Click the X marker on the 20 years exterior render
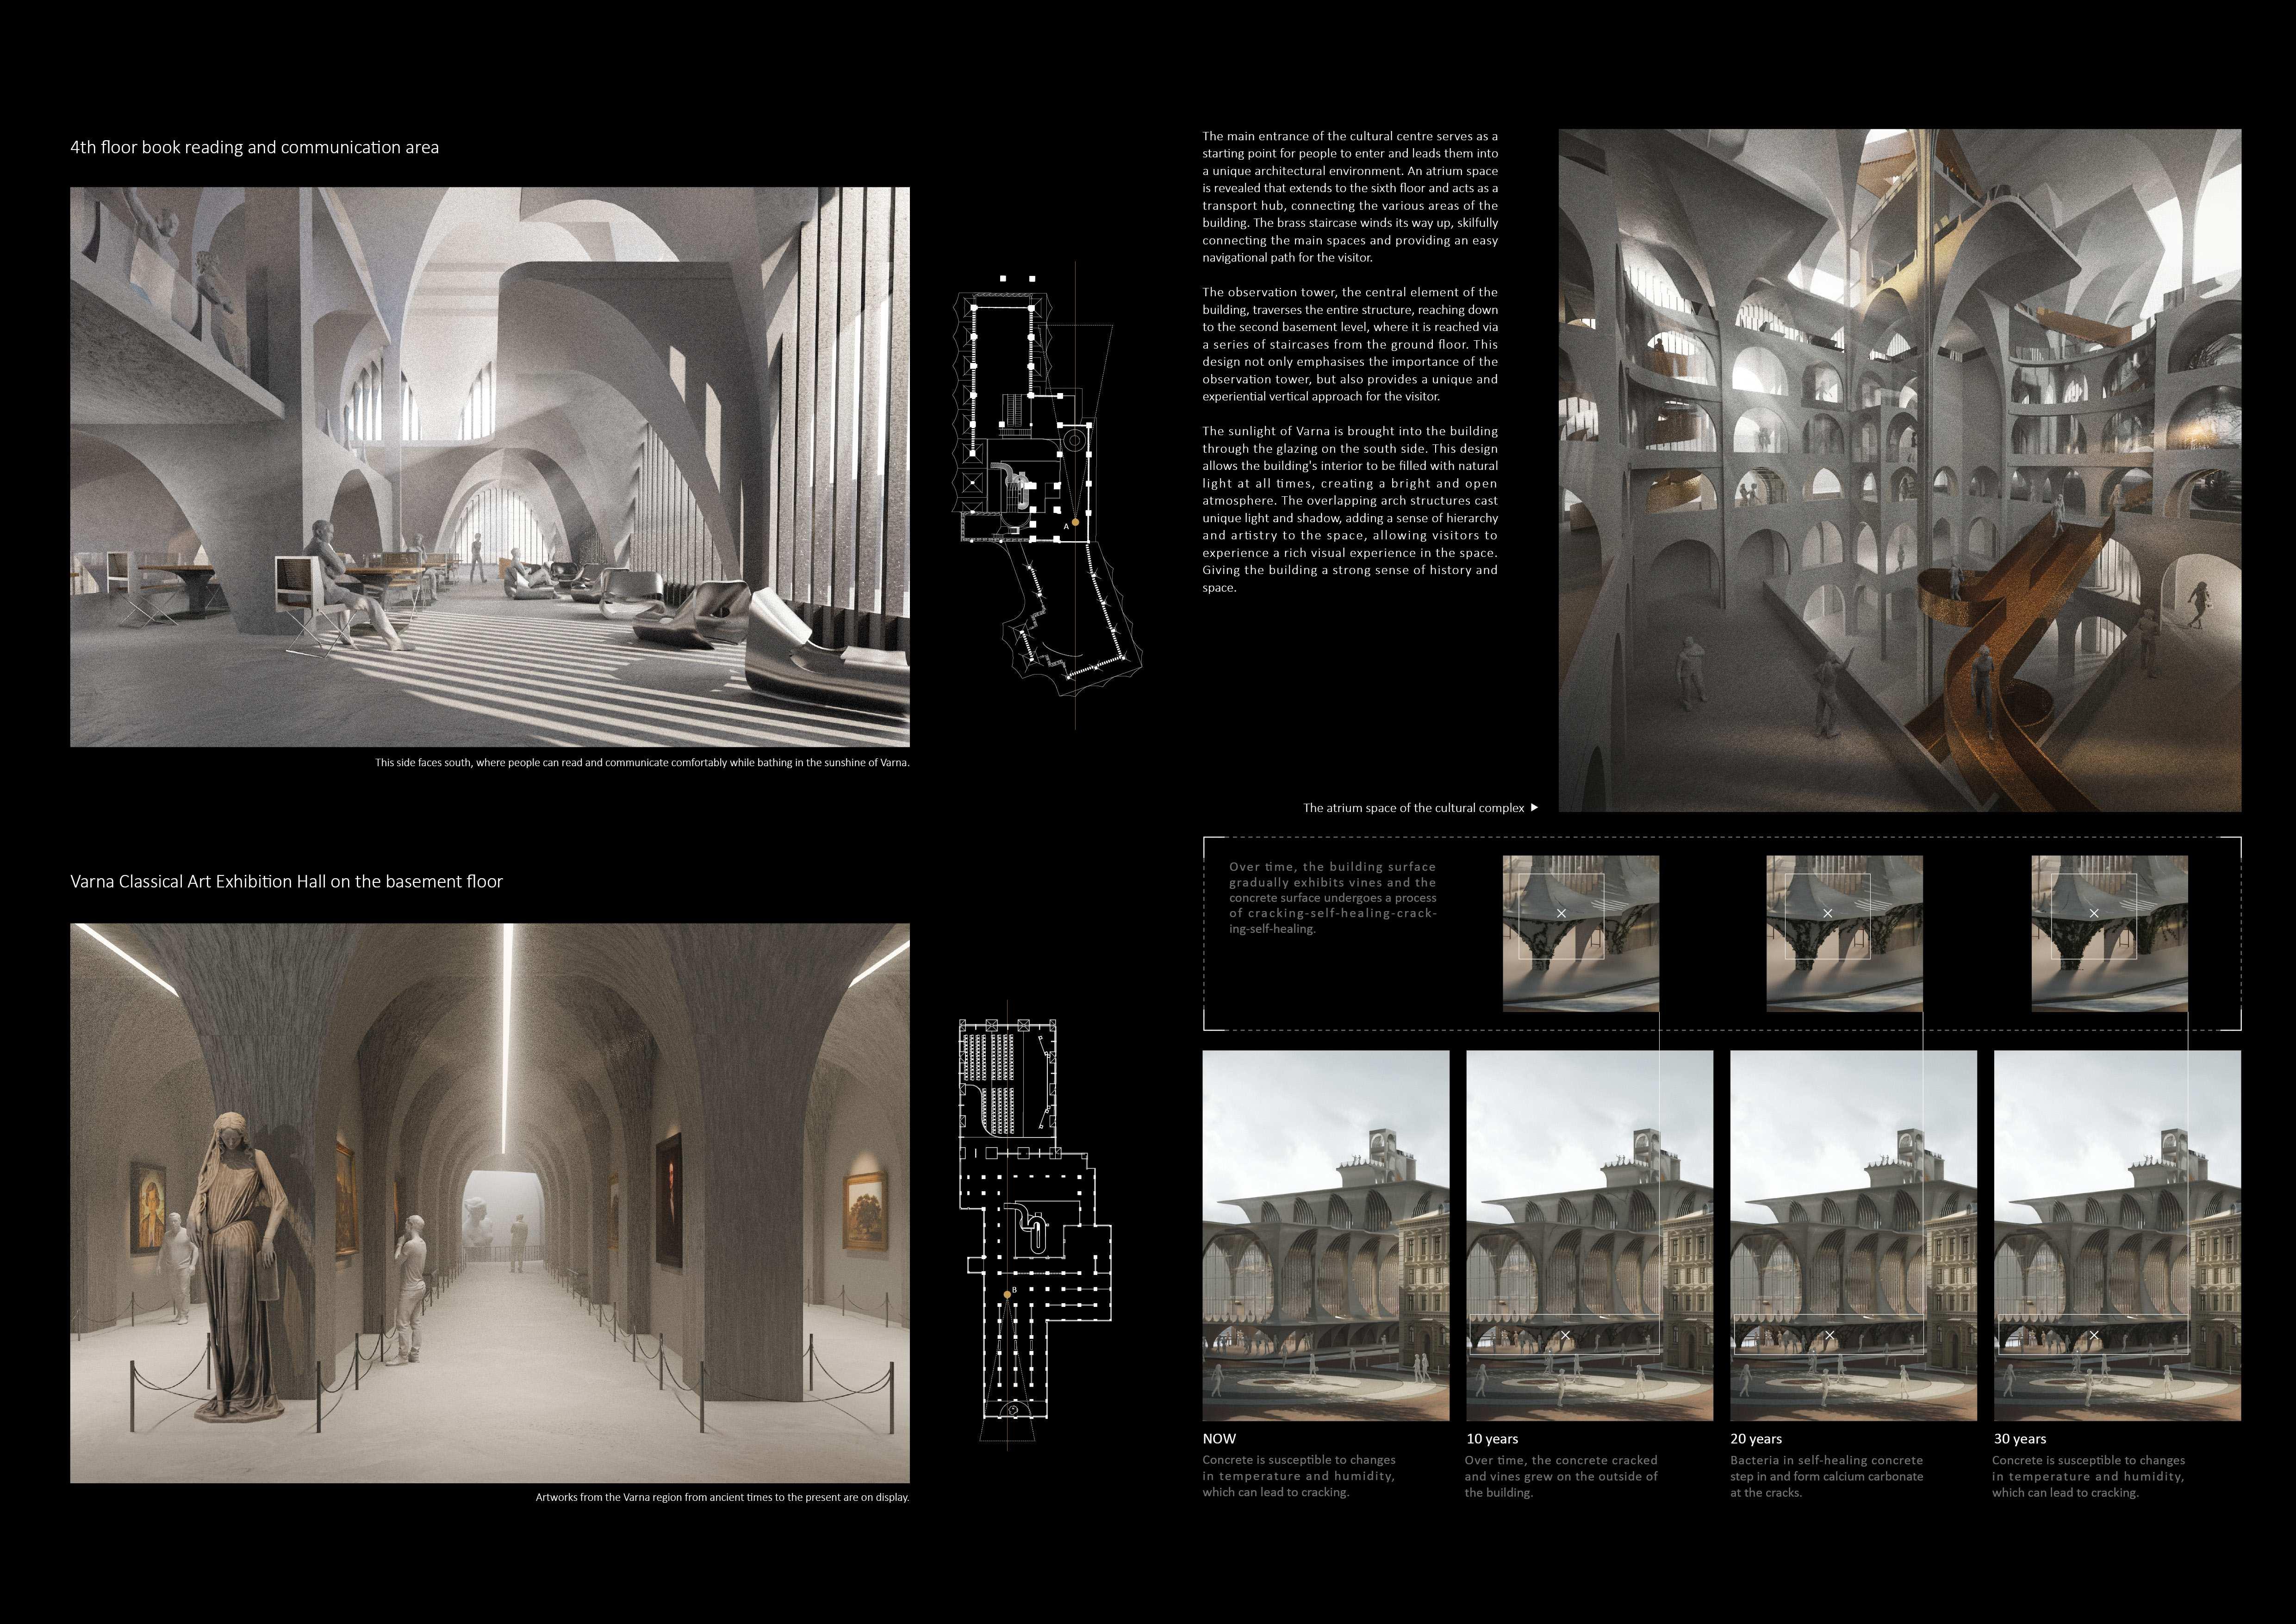This screenshot has height=1624, width=2296. click(1830, 1335)
